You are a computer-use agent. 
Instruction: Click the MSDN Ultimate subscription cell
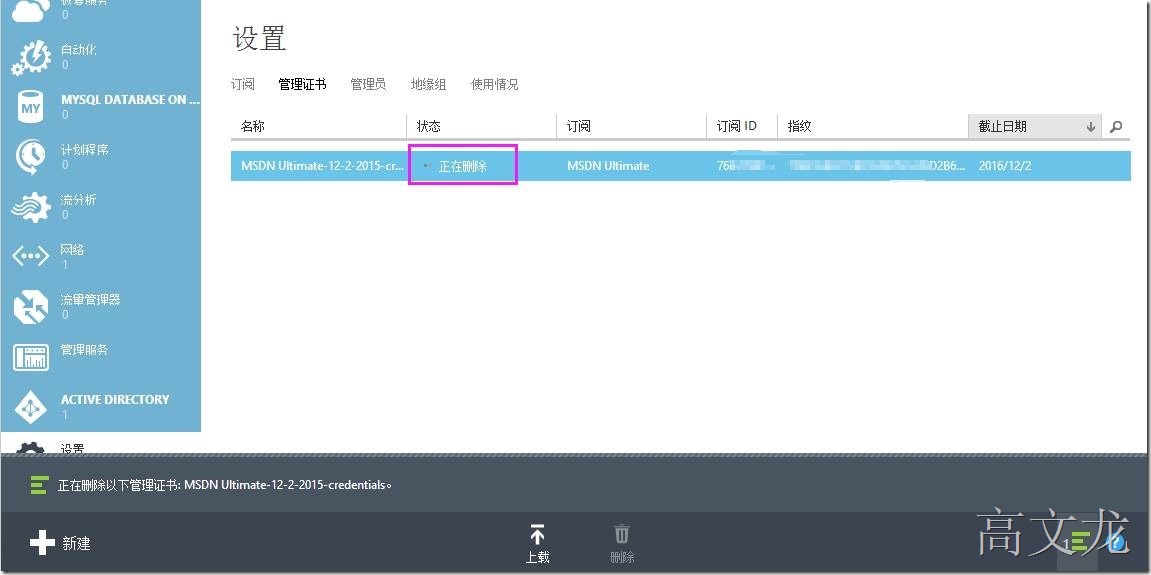609,166
